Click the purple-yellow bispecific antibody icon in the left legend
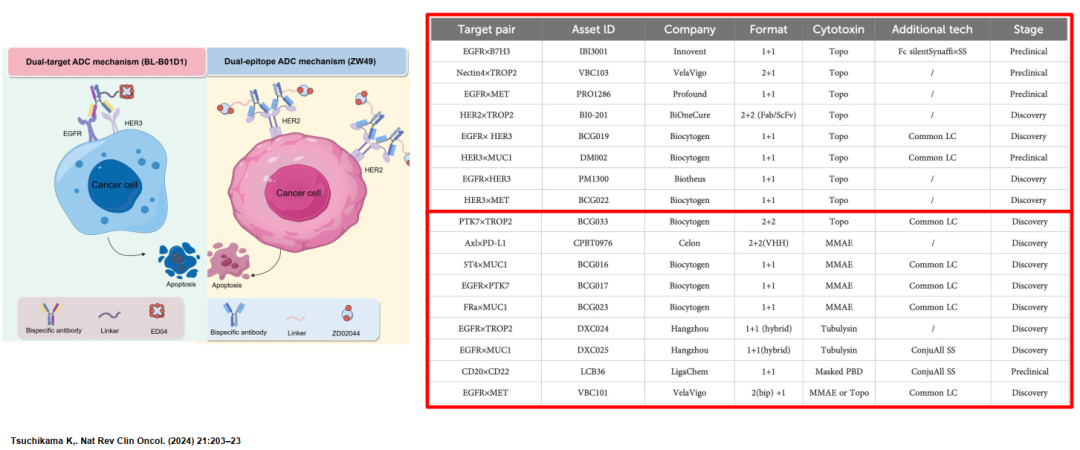Viewport: 1080px width, 450px height. pos(51,314)
